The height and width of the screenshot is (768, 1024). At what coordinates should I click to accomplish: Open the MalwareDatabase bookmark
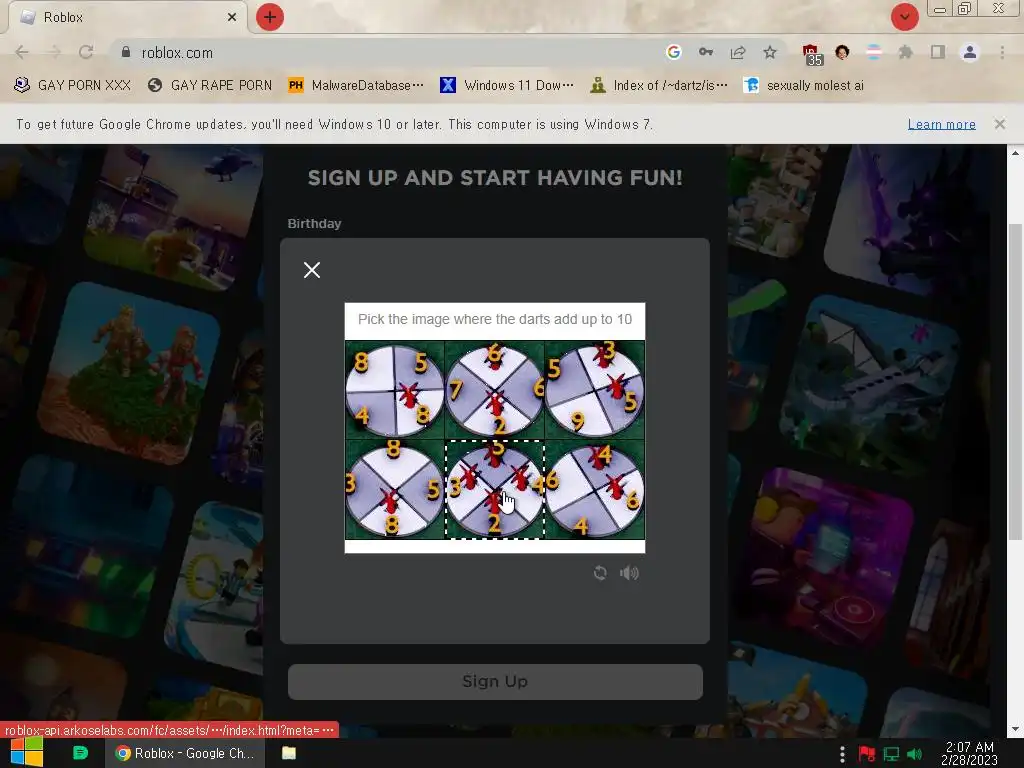[356, 86]
